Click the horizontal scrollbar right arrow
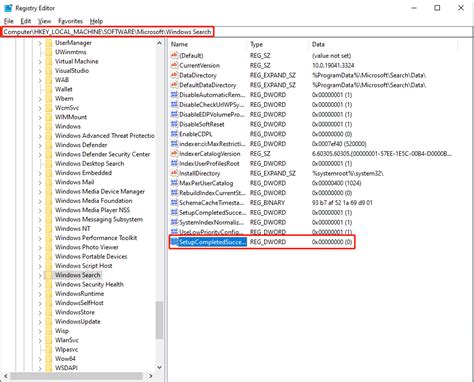The image size is (474, 382). [x=151, y=376]
